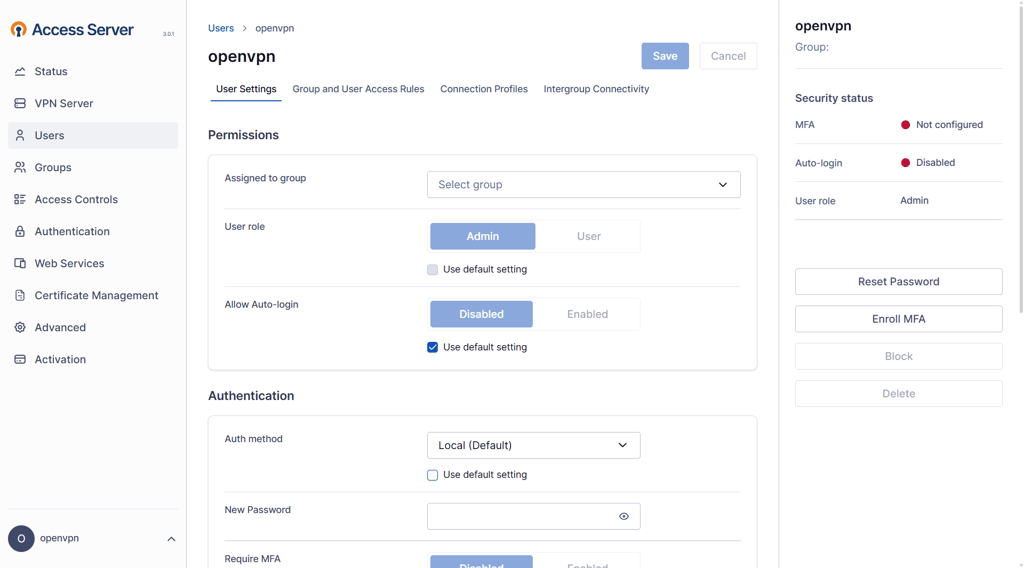Click the Cancel button
This screenshot has width=1024, height=568.
(728, 56)
